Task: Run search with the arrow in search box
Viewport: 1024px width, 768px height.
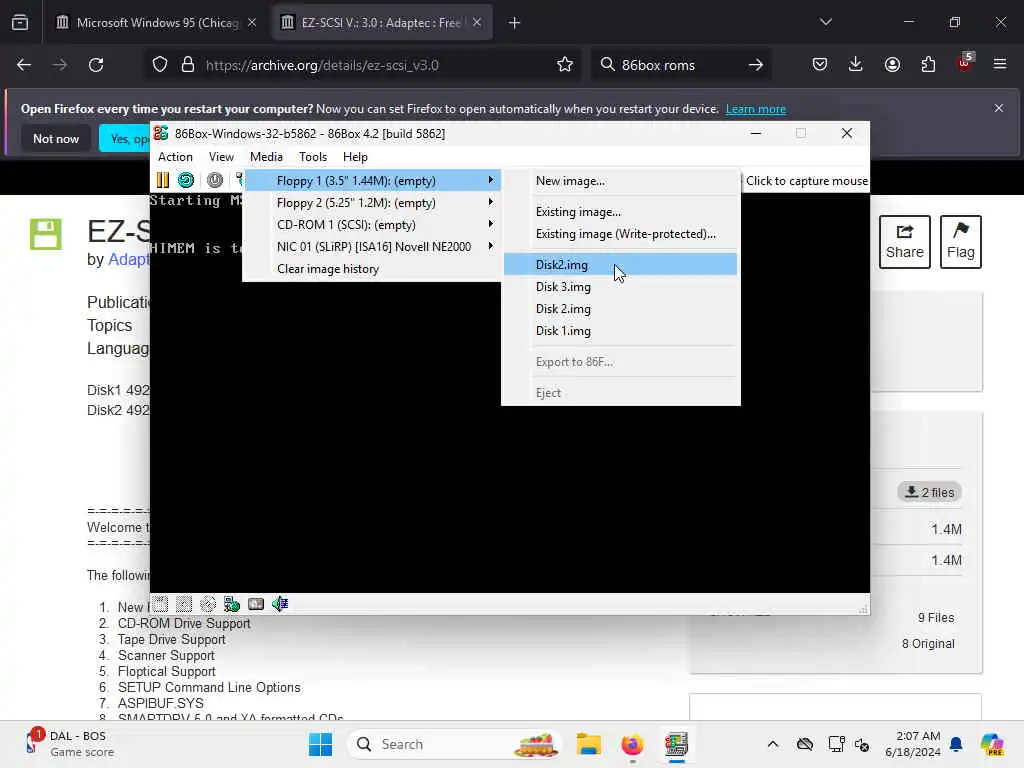Action: (x=756, y=65)
